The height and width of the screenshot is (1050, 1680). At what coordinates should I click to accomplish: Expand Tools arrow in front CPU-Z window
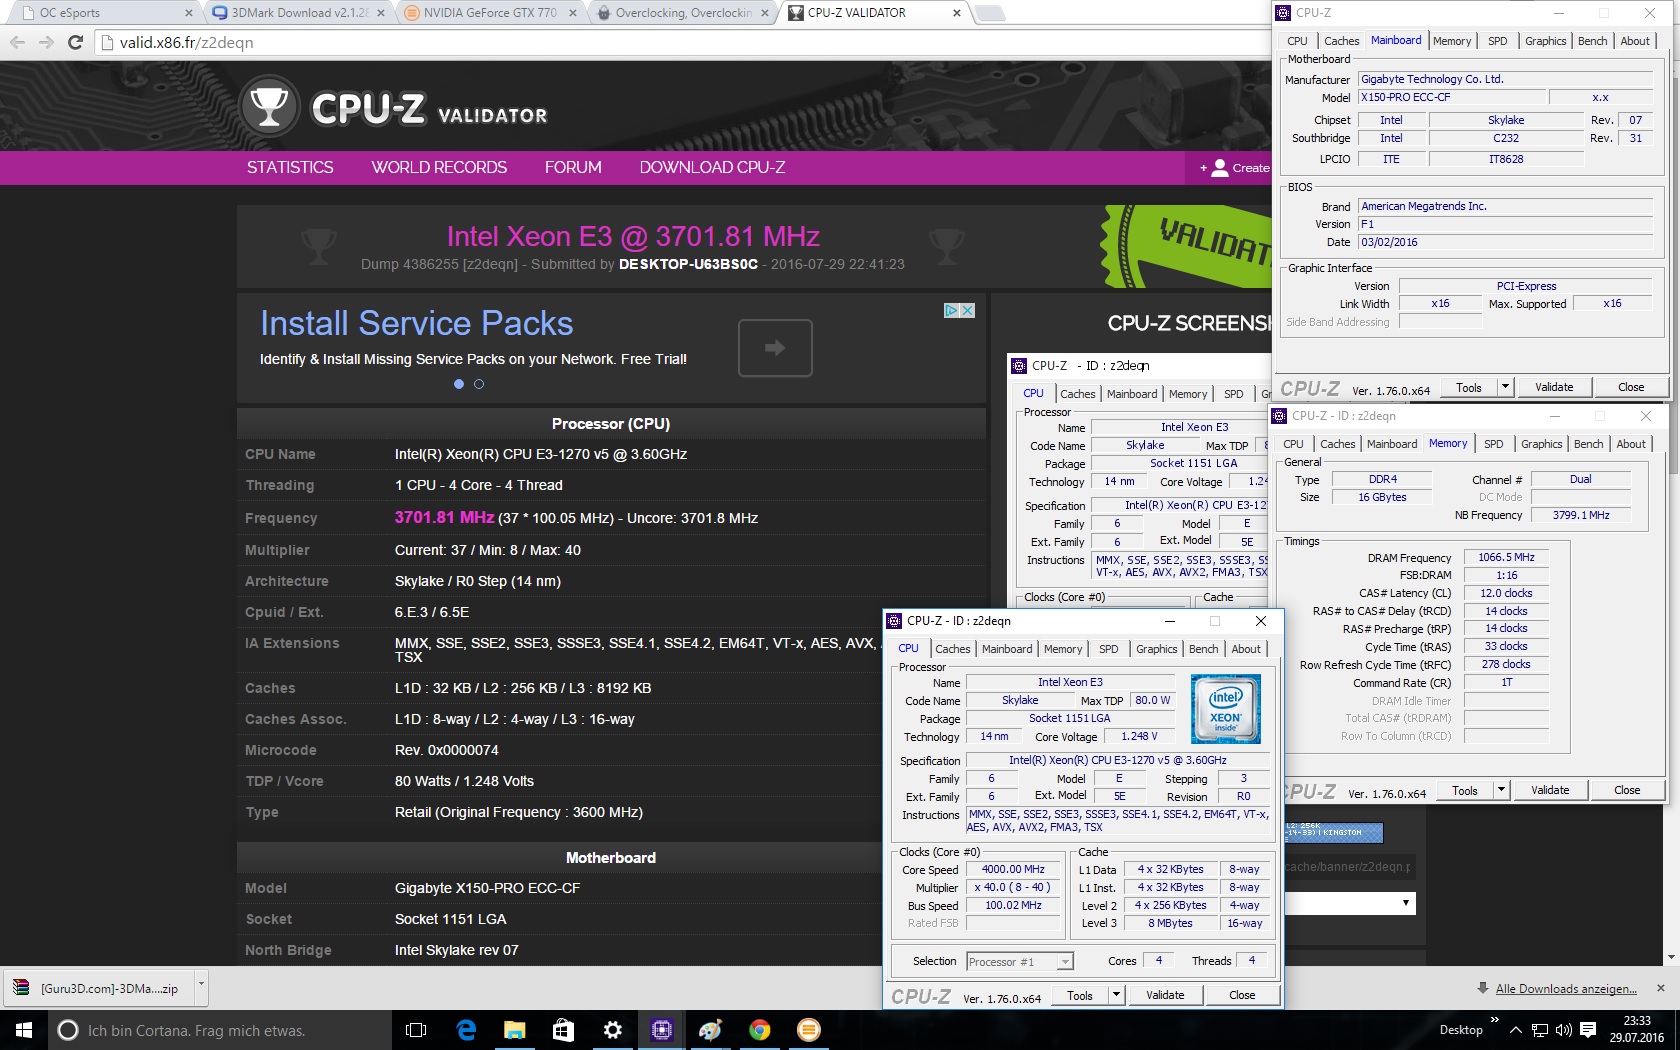1116,995
